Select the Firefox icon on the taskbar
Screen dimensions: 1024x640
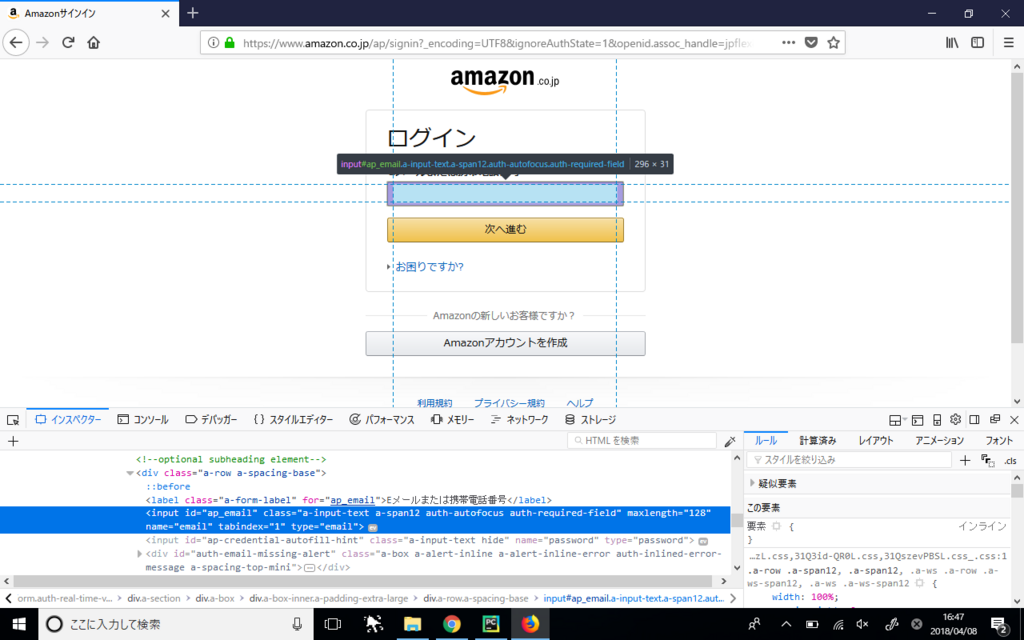click(530, 625)
